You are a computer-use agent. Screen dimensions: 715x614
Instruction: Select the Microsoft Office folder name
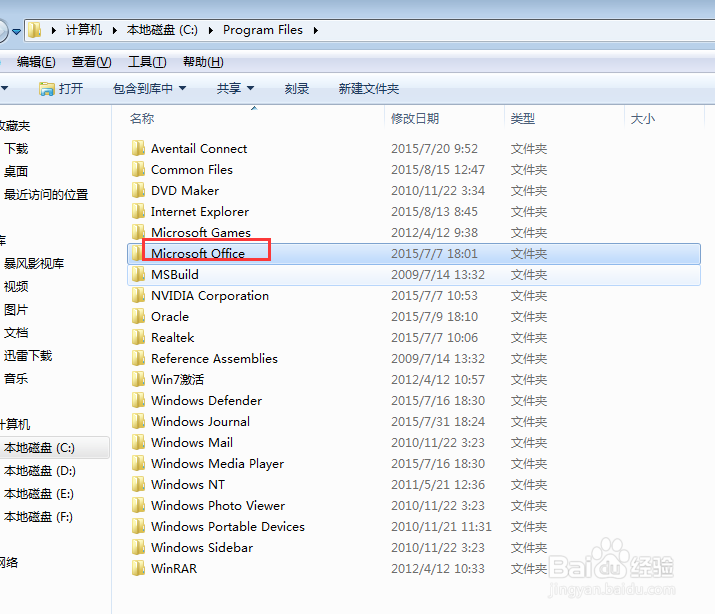coord(198,253)
